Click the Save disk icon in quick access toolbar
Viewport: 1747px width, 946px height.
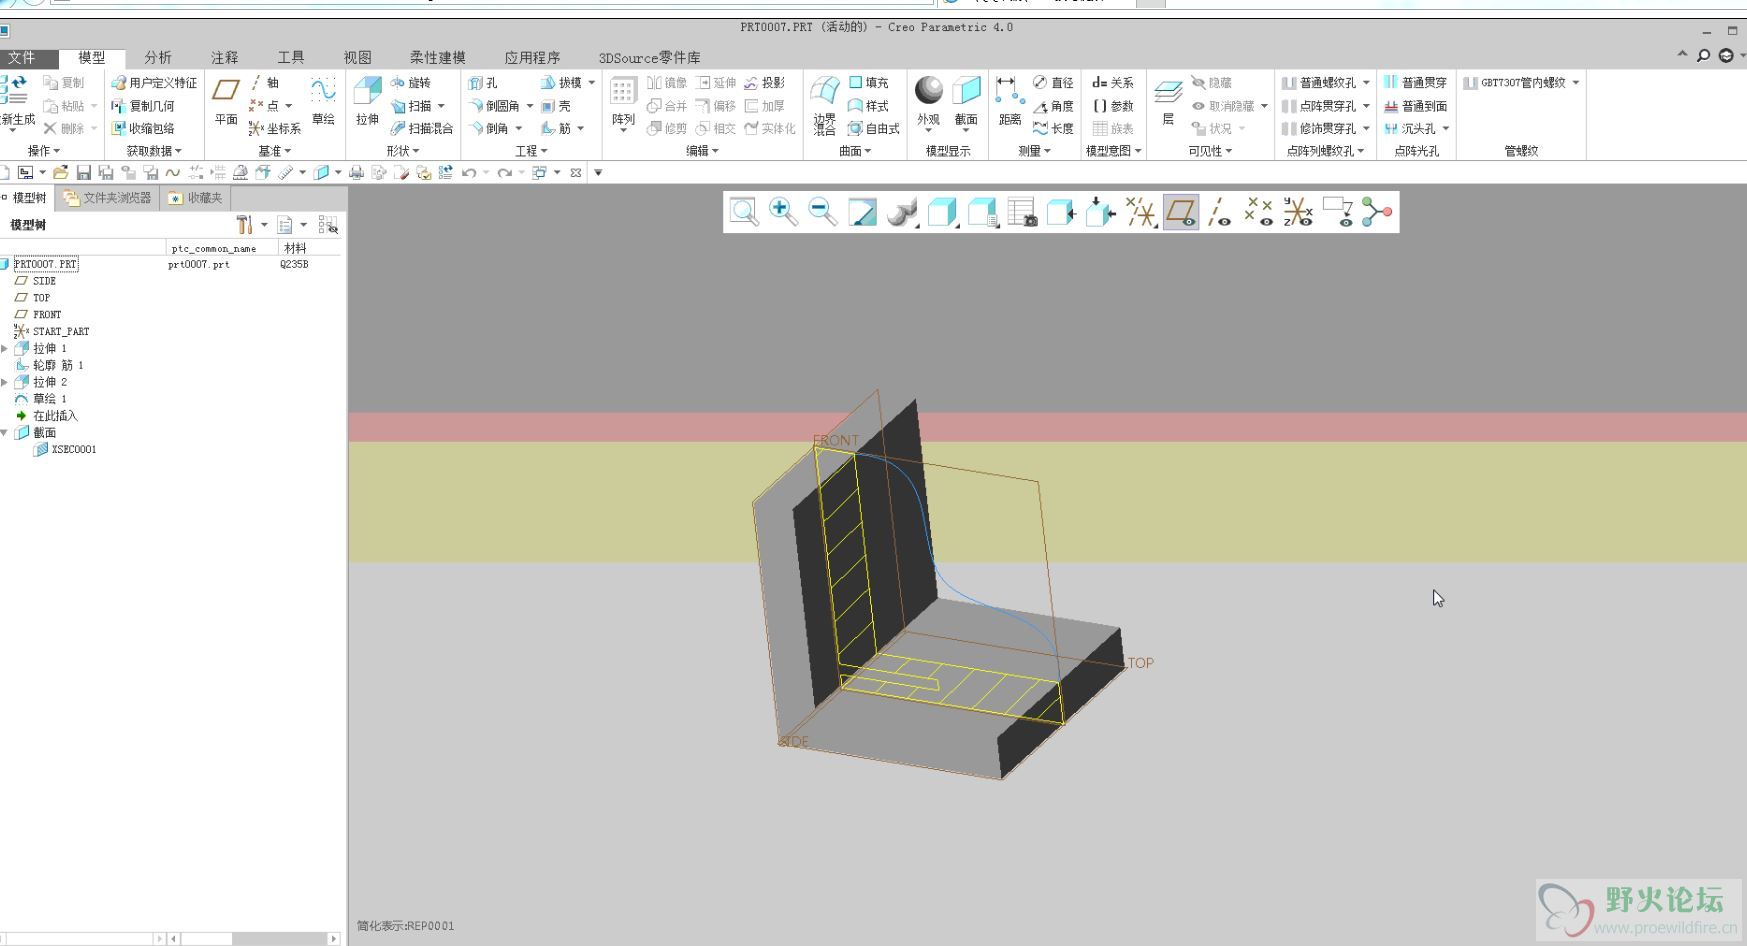(x=84, y=173)
